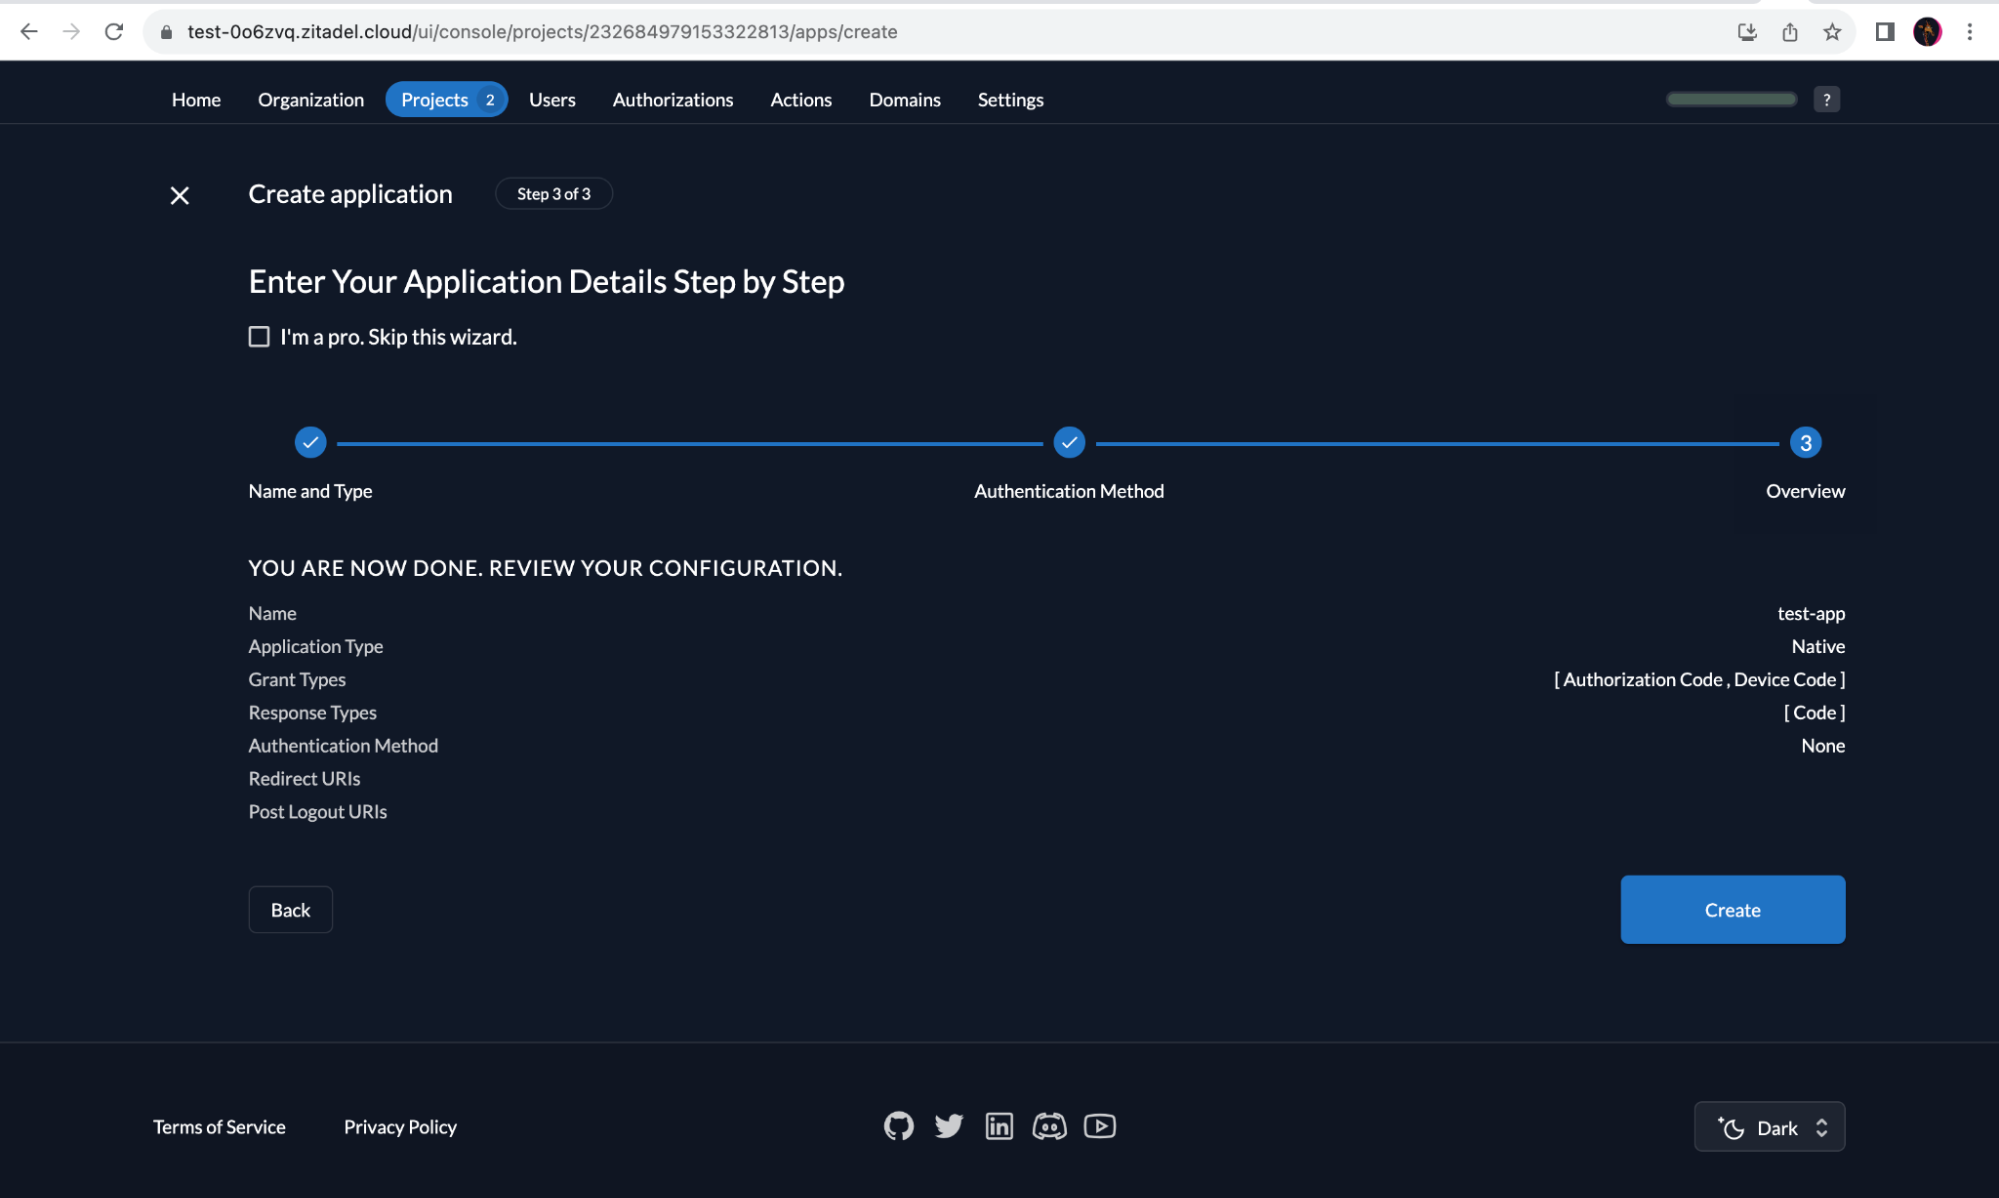
Task: Click the Back button to return
Action: (x=289, y=908)
